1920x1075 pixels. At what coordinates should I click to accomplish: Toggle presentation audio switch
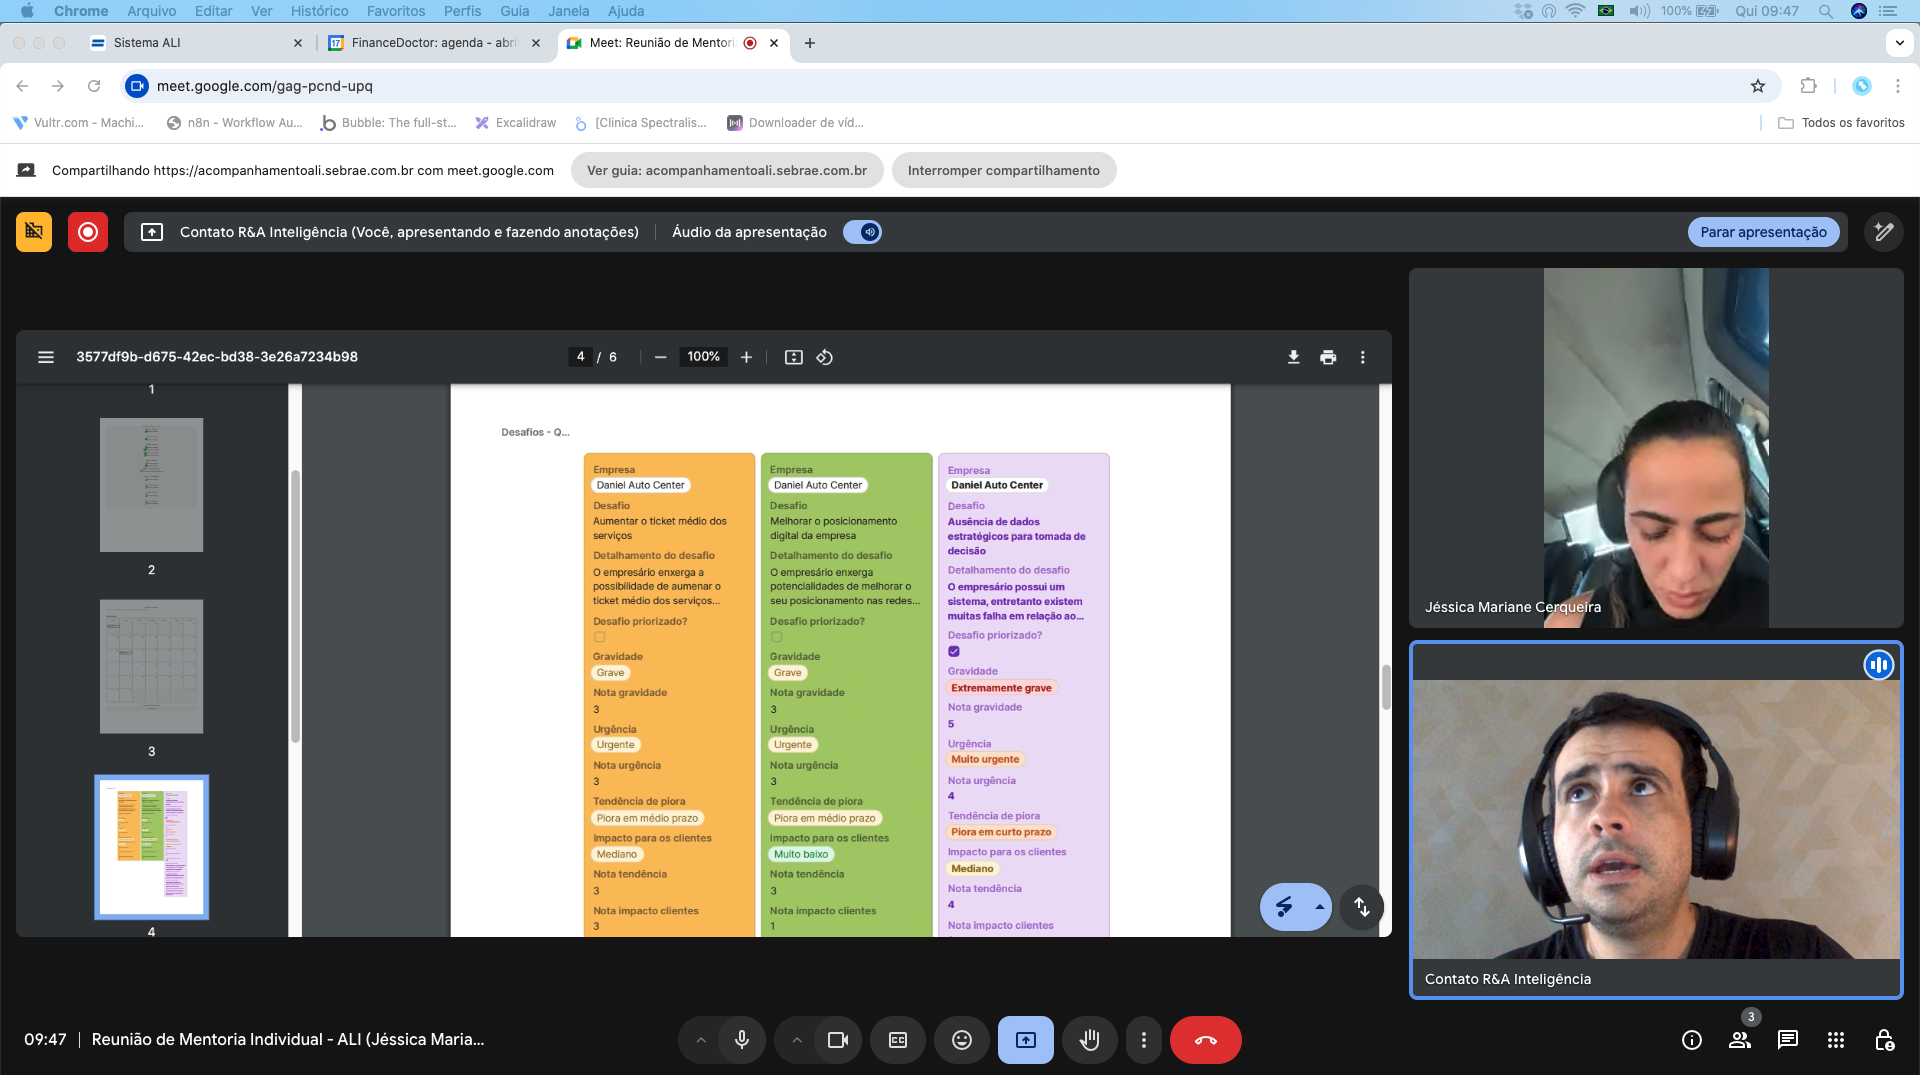coord(862,232)
